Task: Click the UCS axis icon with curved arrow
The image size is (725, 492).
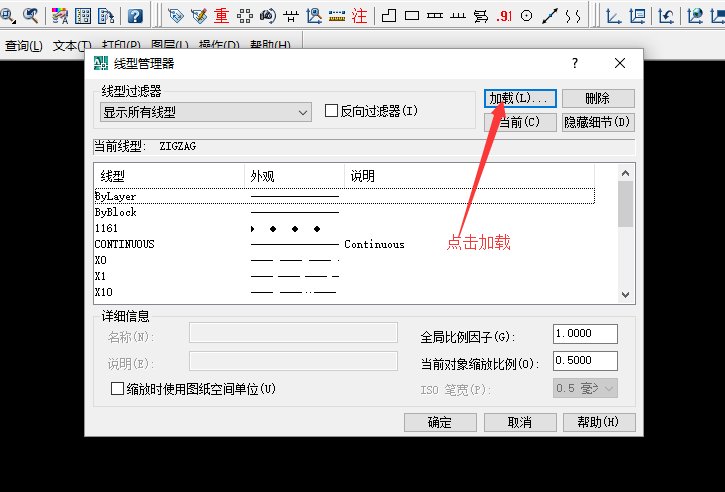Action: 666,16
